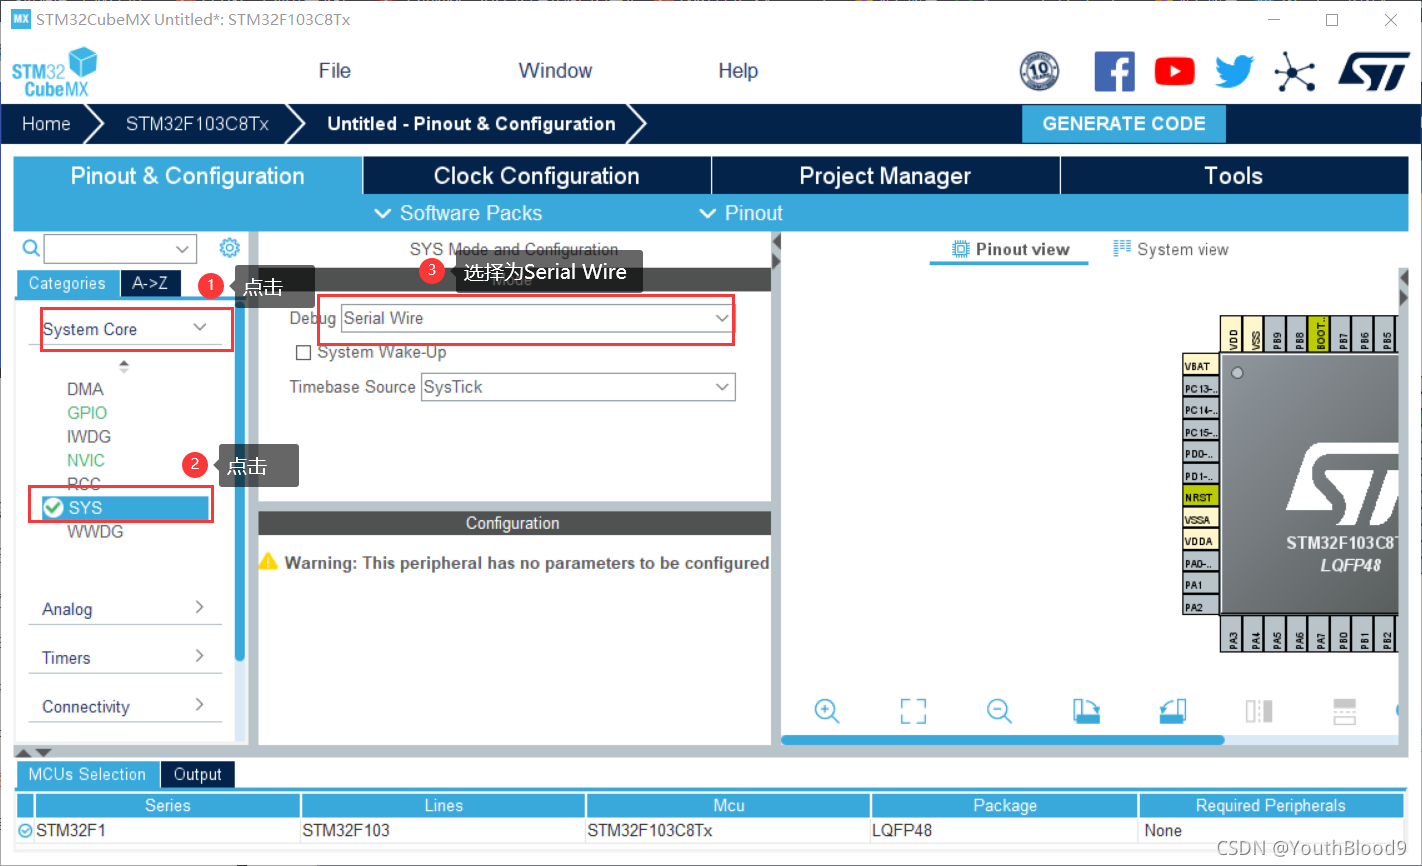Select IWDG in System Core list

tap(89, 437)
